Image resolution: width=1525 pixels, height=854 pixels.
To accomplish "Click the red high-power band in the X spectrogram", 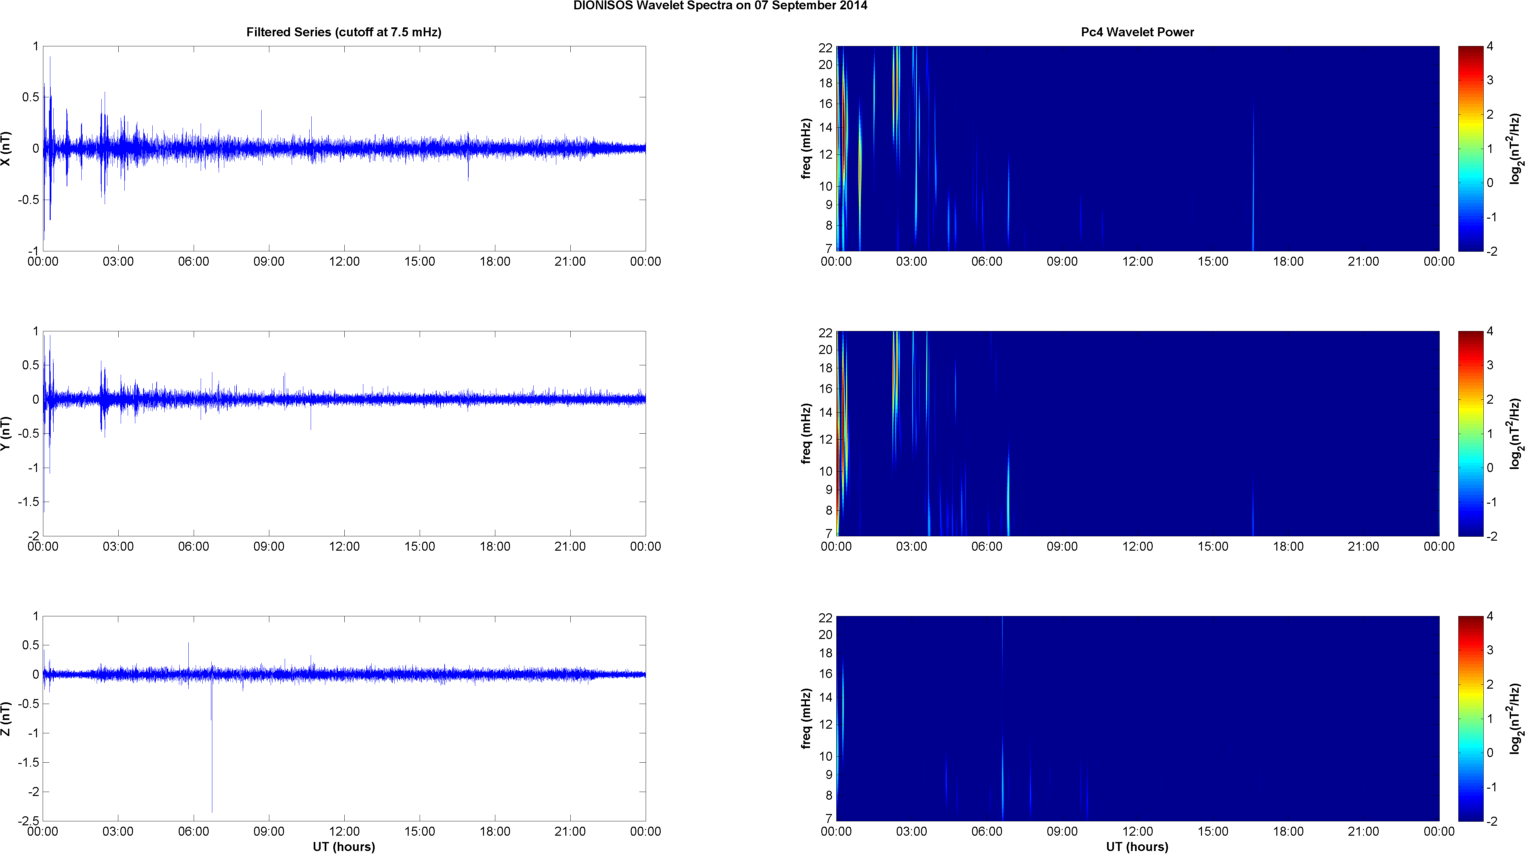I will pos(842,125).
